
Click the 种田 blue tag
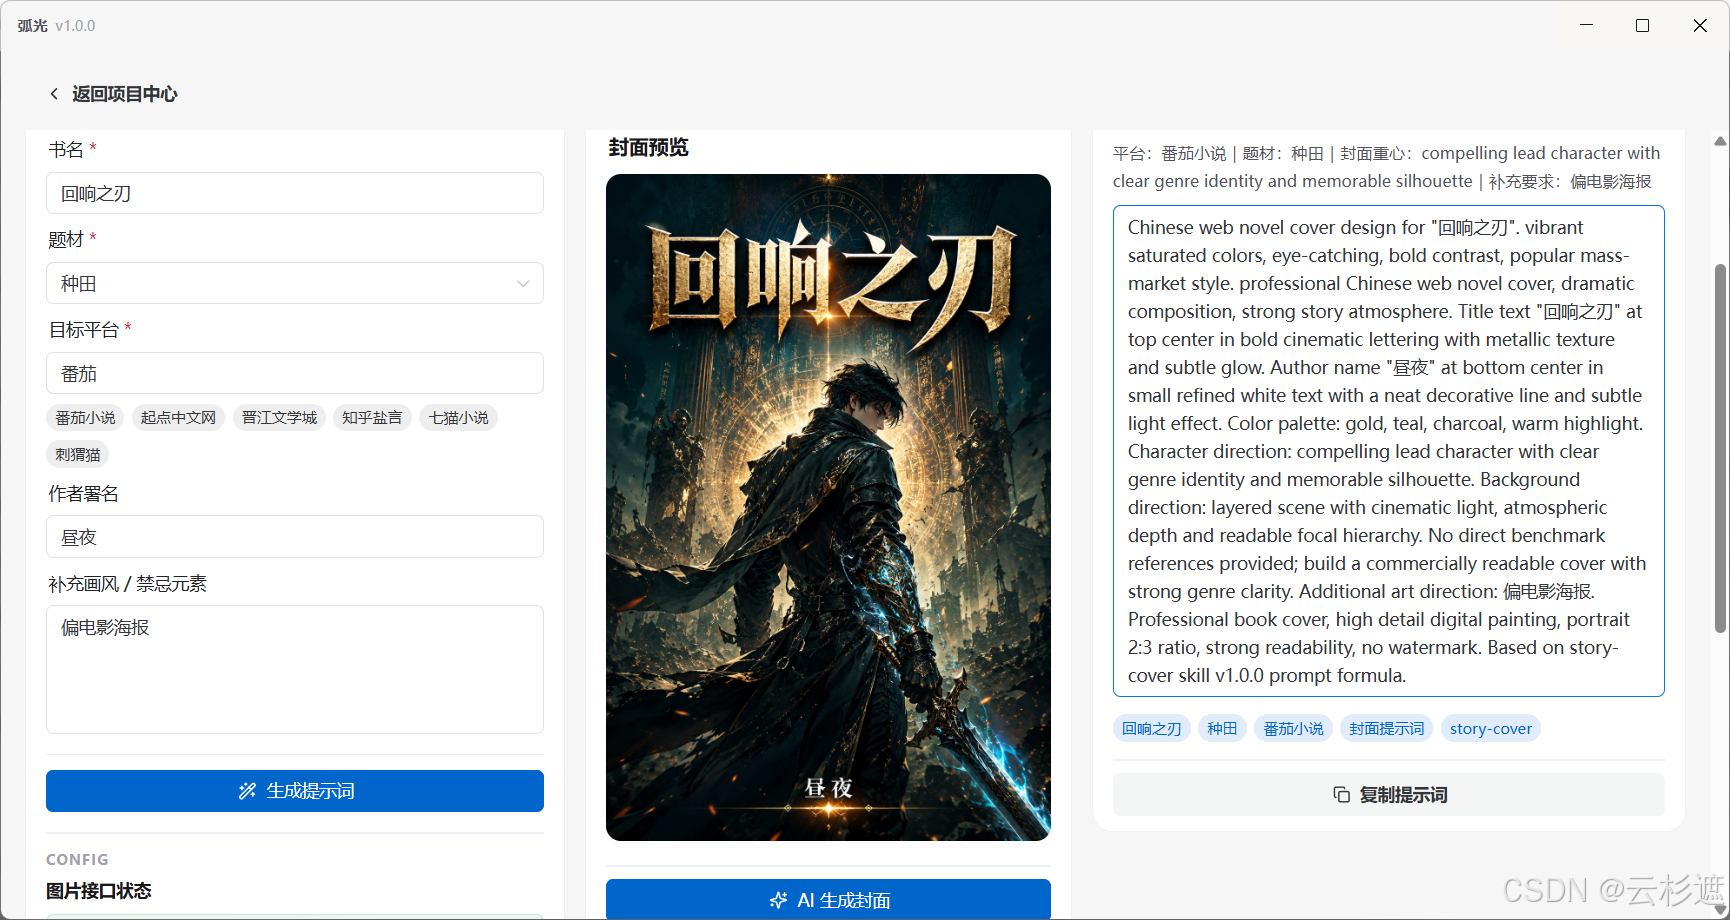click(1222, 728)
